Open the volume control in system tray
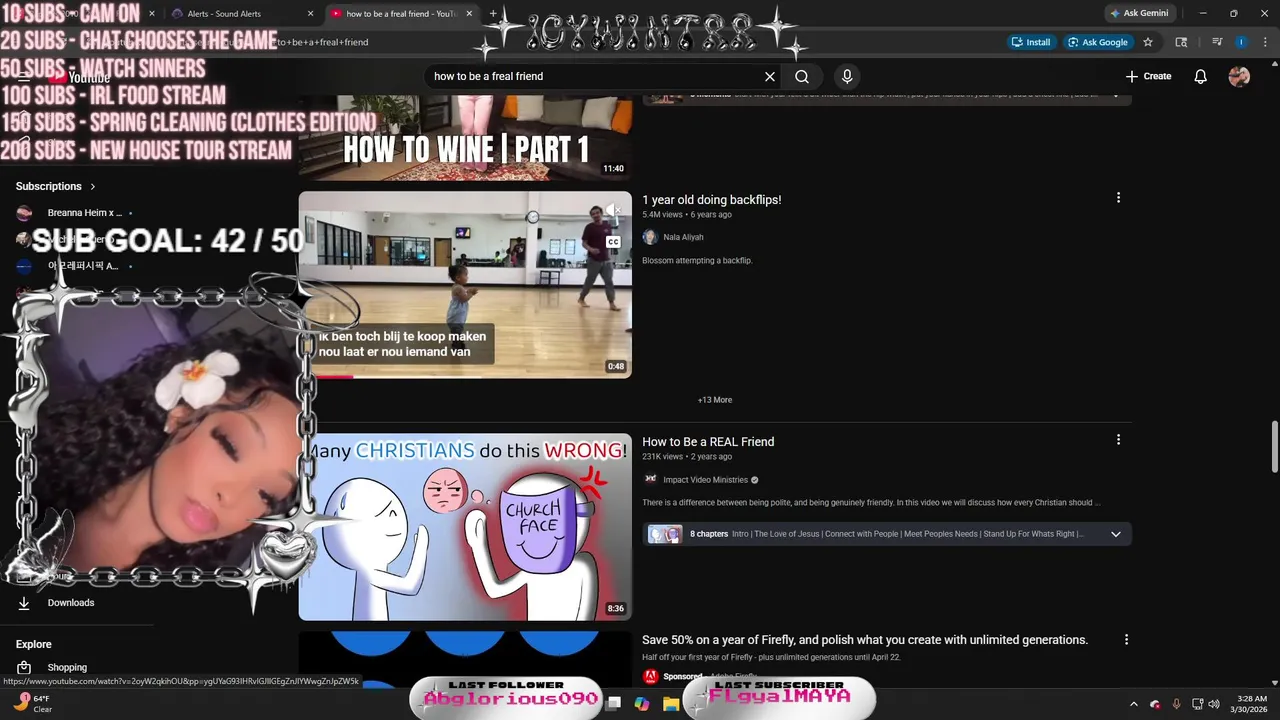1280x720 pixels. coord(1213,704)
